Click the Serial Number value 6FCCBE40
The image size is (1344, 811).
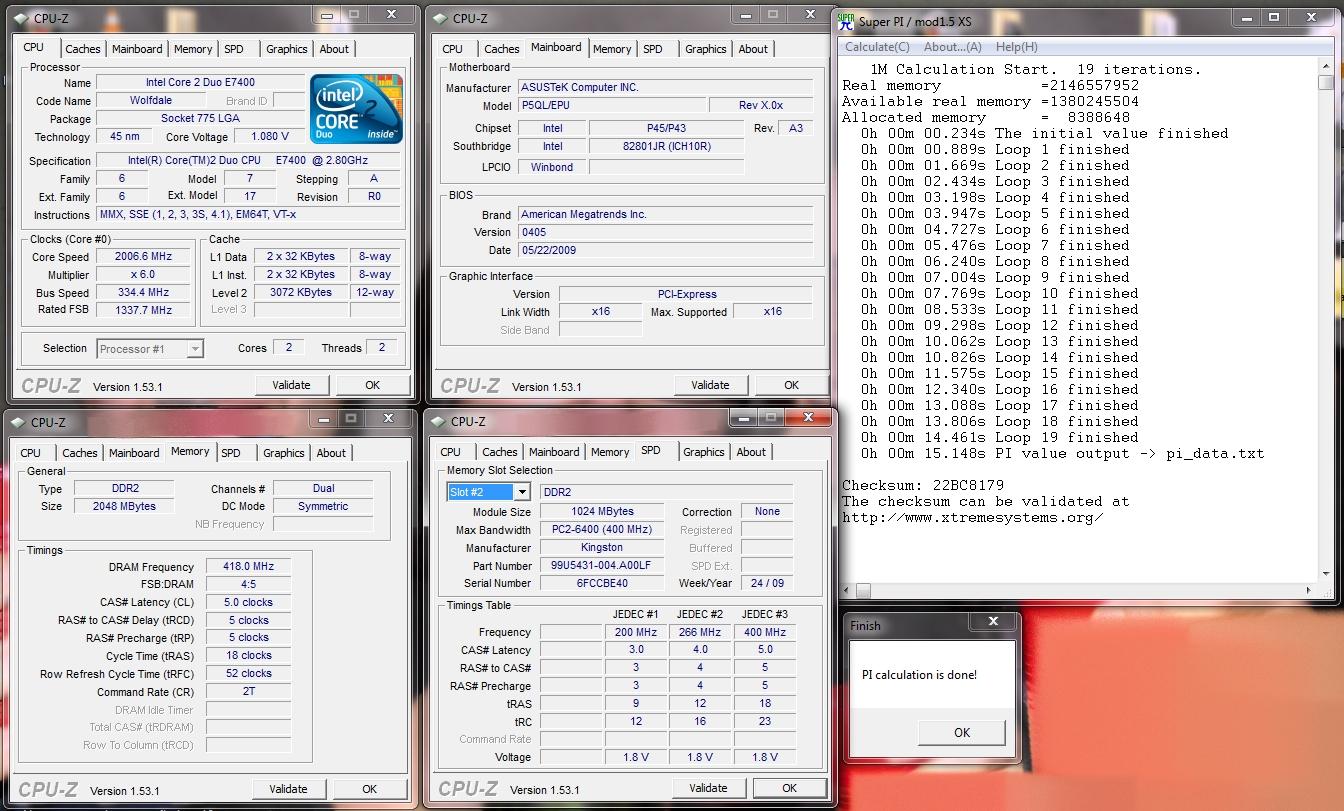coord(601,583)
